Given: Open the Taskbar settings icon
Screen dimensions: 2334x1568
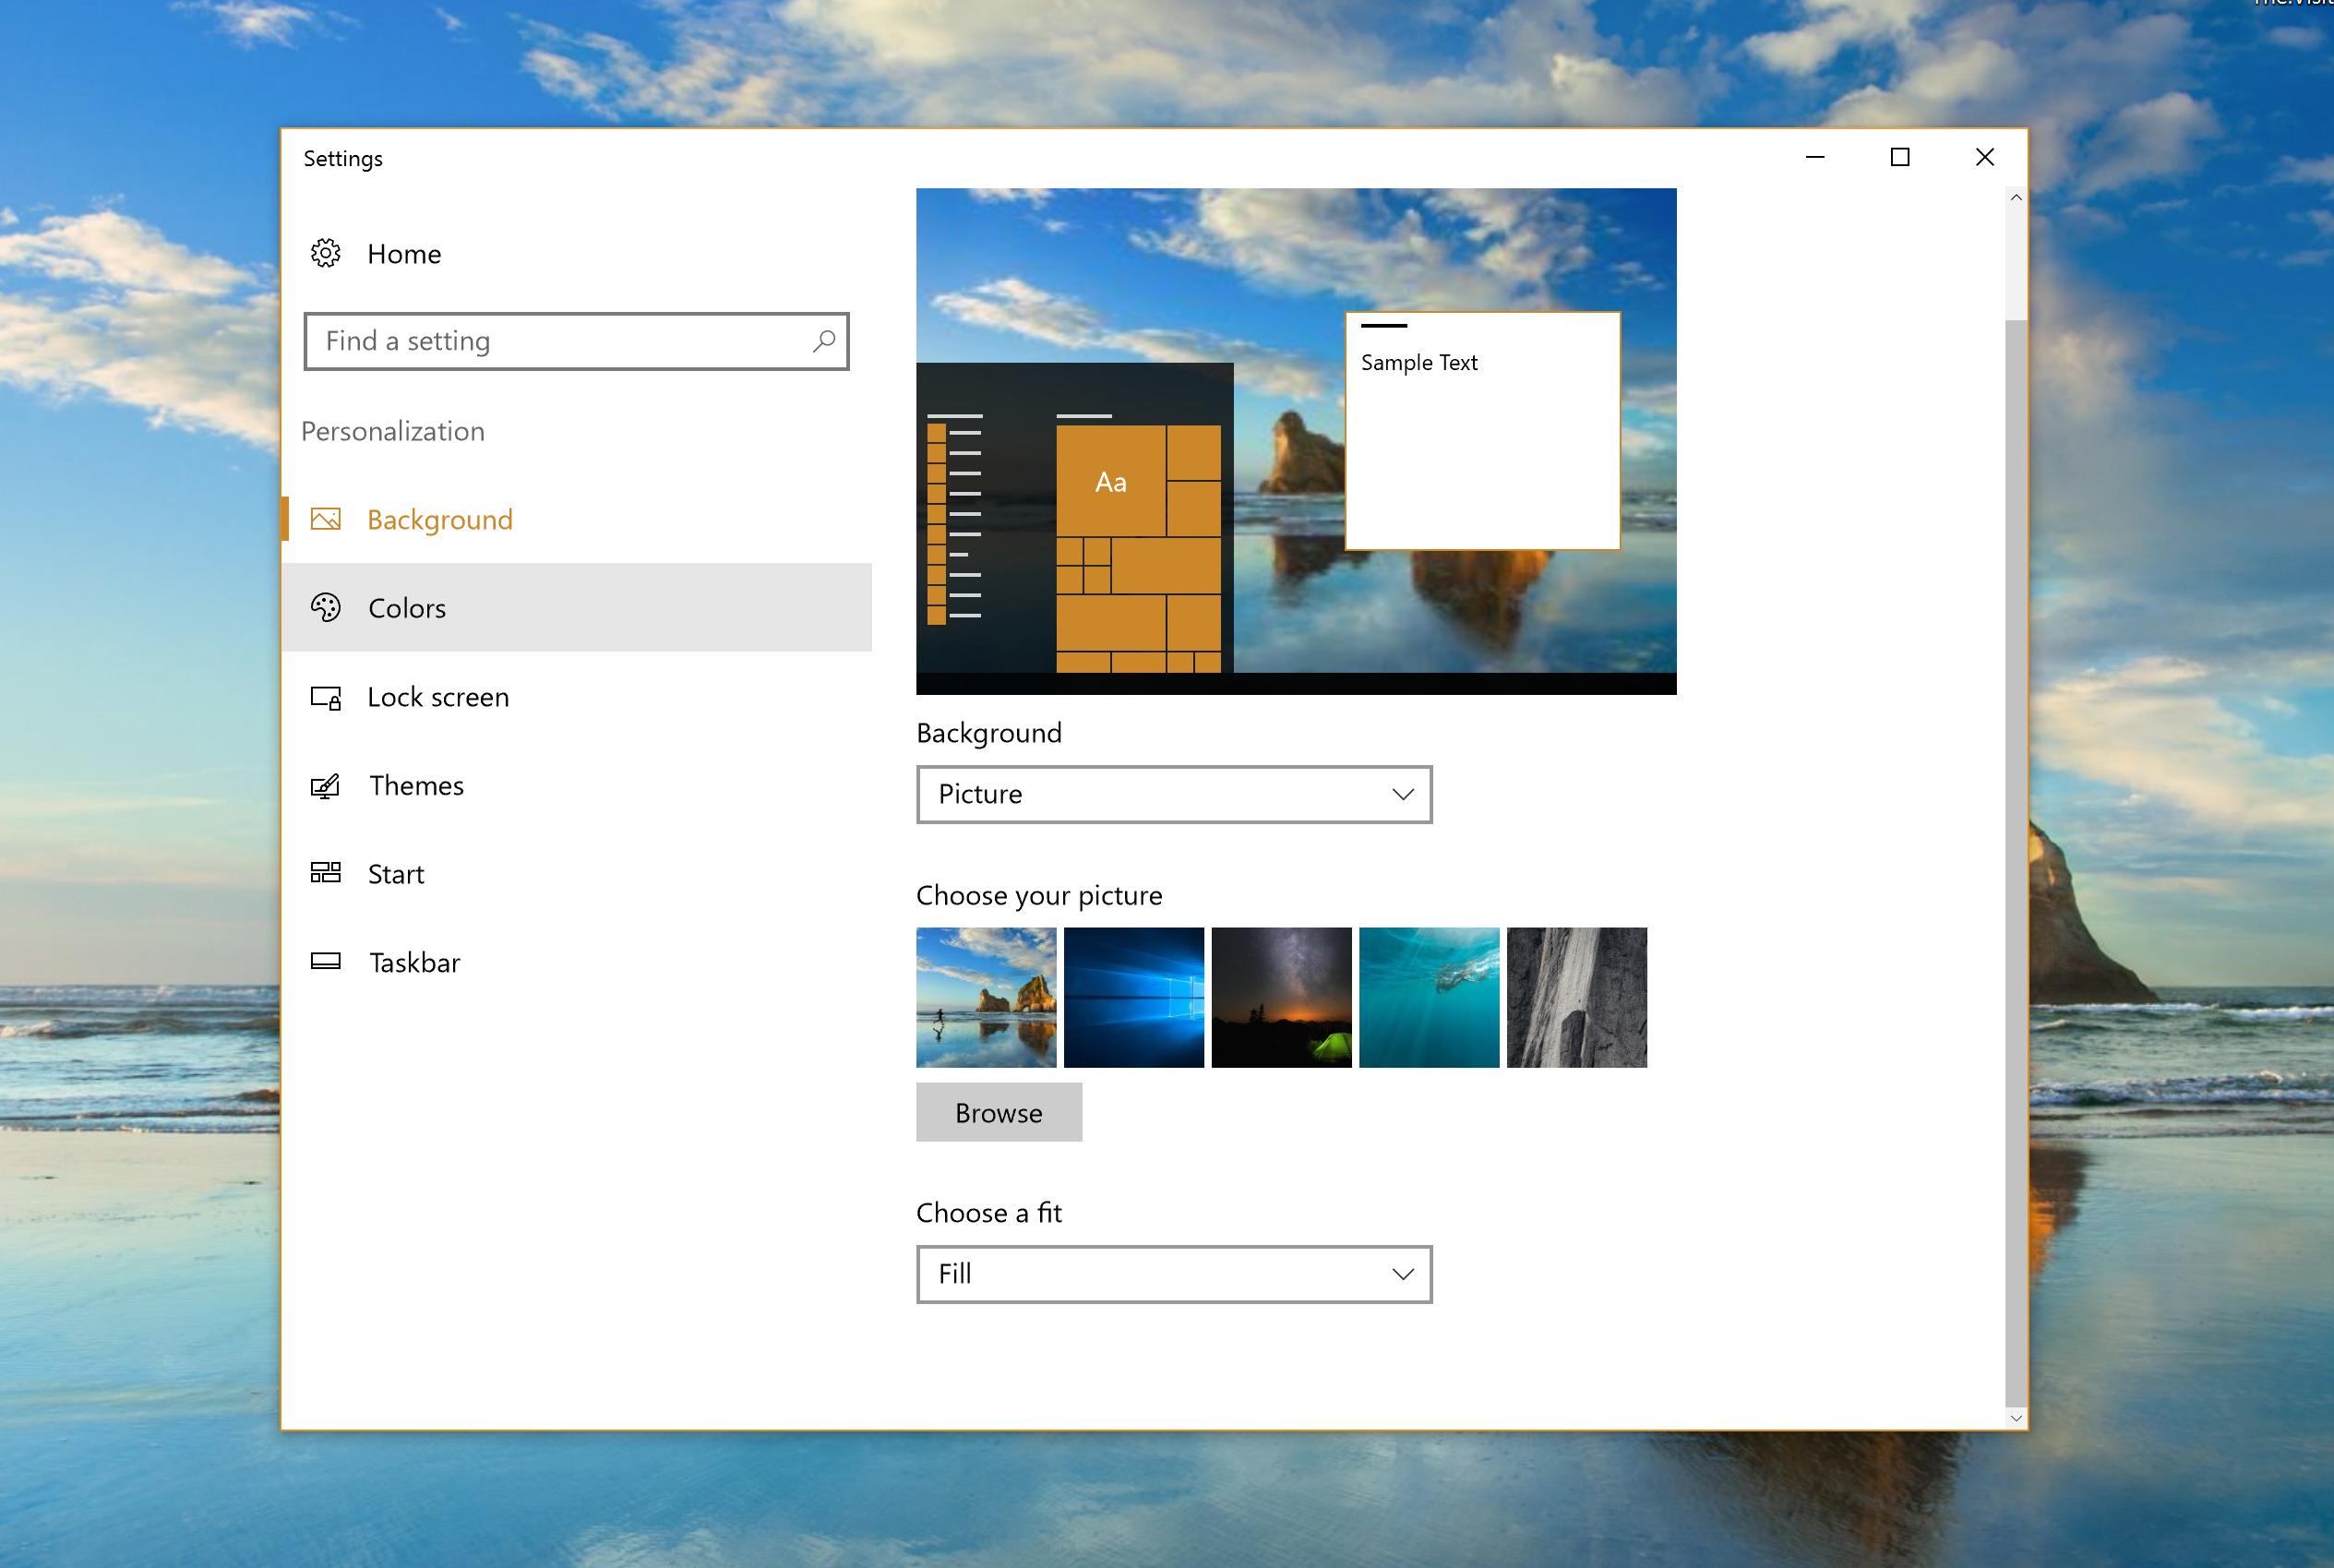Looking at the screenshot, I should click(326, 961).
